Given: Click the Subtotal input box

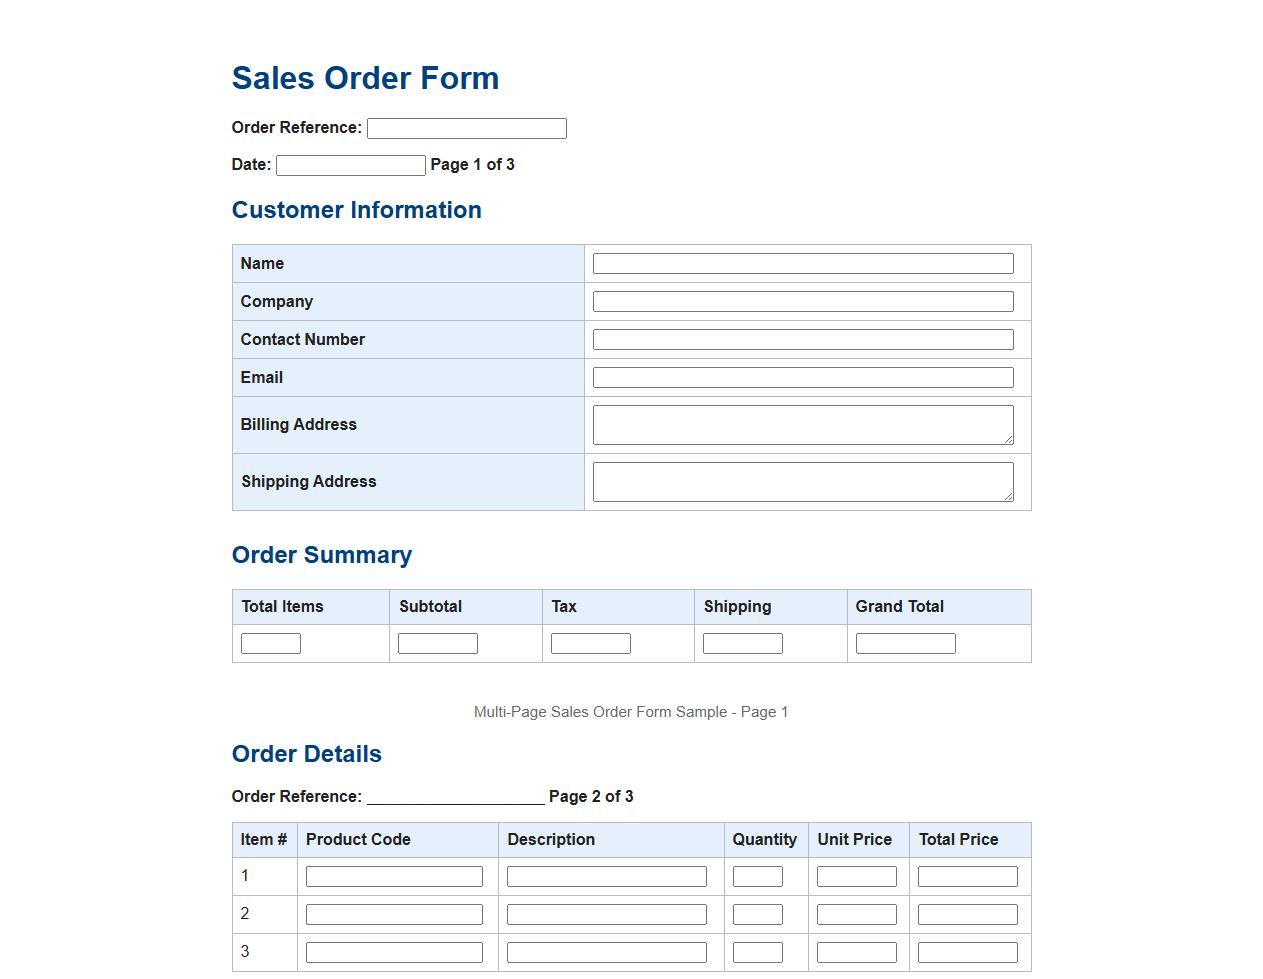Looking at the screenshot, I should (x=437, y=643).
